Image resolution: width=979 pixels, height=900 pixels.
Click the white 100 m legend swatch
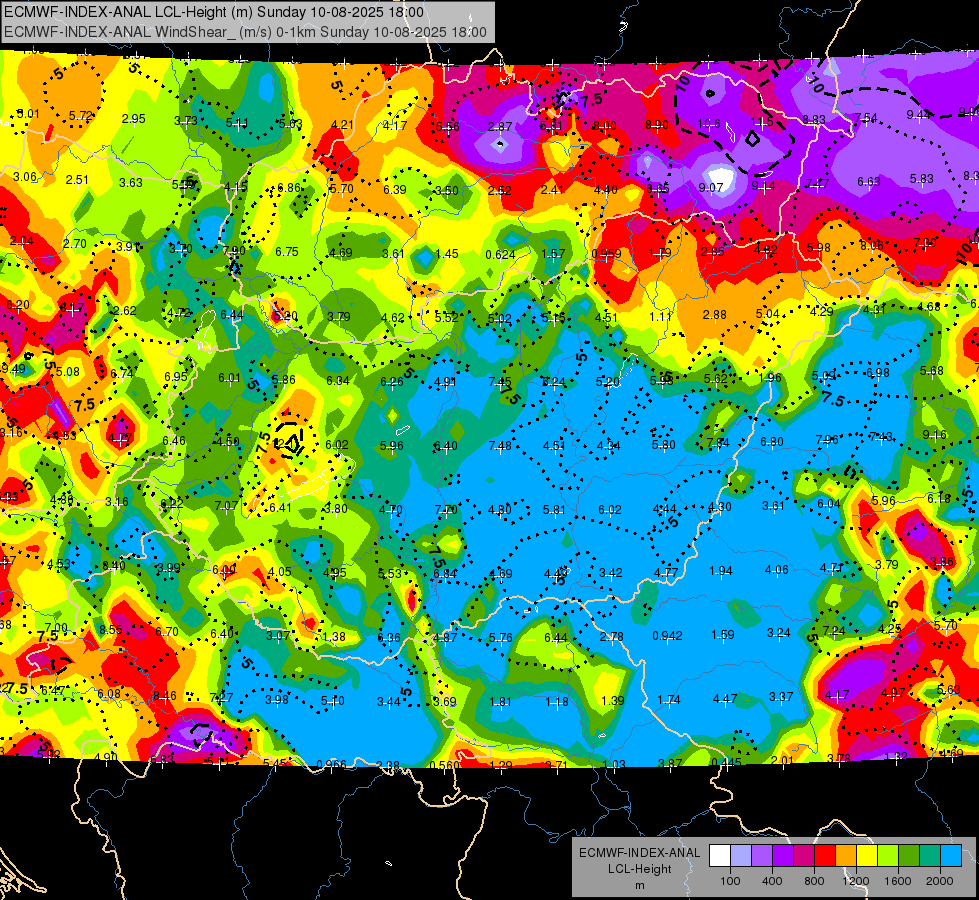coord(720,856)
